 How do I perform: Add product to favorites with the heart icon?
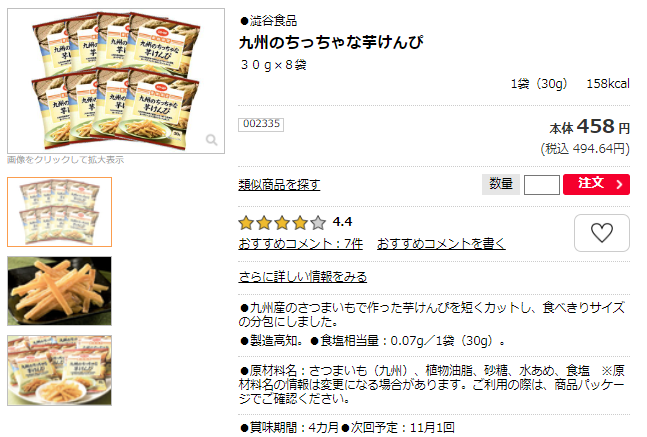[602, 233]
